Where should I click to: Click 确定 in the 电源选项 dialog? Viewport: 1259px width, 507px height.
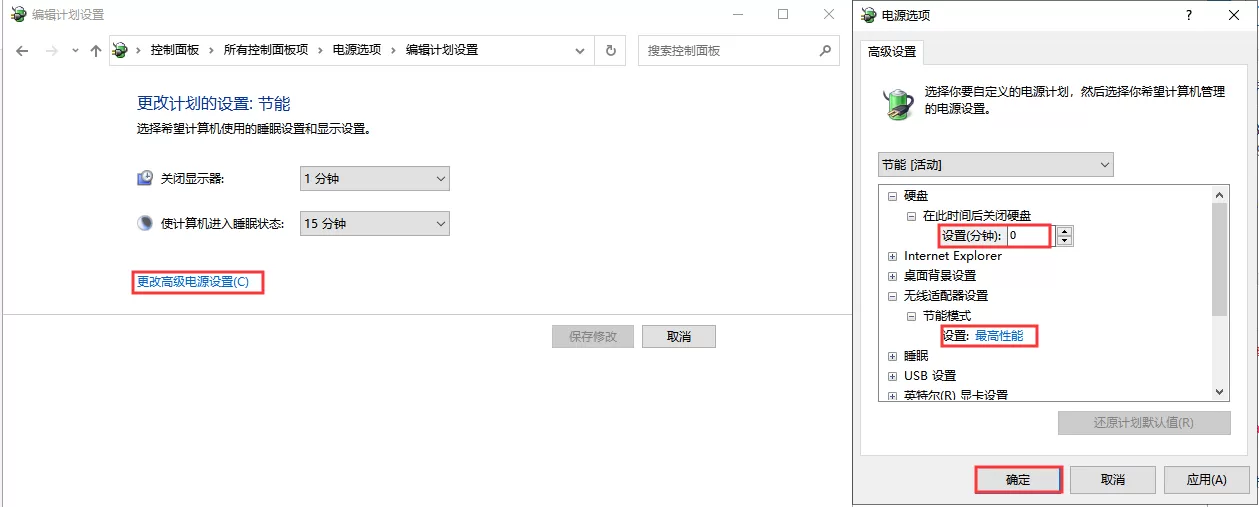(1018, 480)
